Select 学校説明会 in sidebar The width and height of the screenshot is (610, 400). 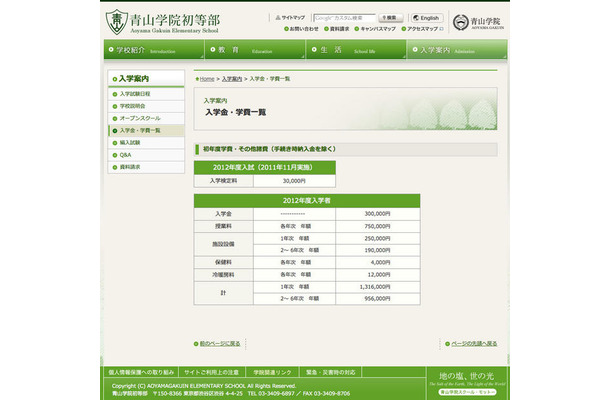[x=146, y=106]
